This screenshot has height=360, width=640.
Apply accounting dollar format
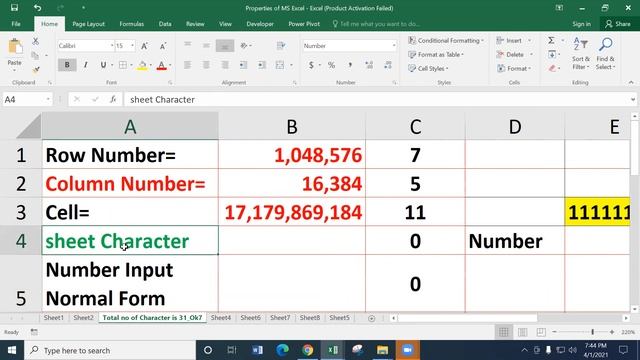coord(311,65)
